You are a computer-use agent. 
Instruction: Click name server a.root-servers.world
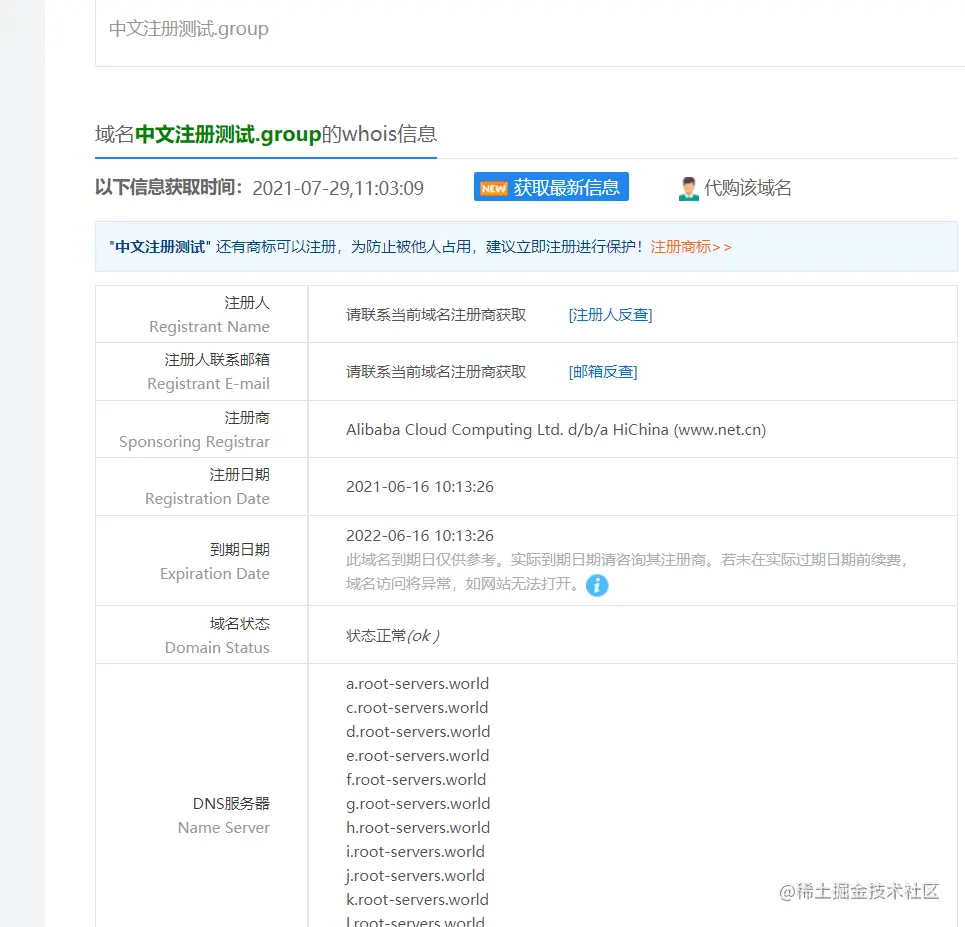click(x=417, y=684)
